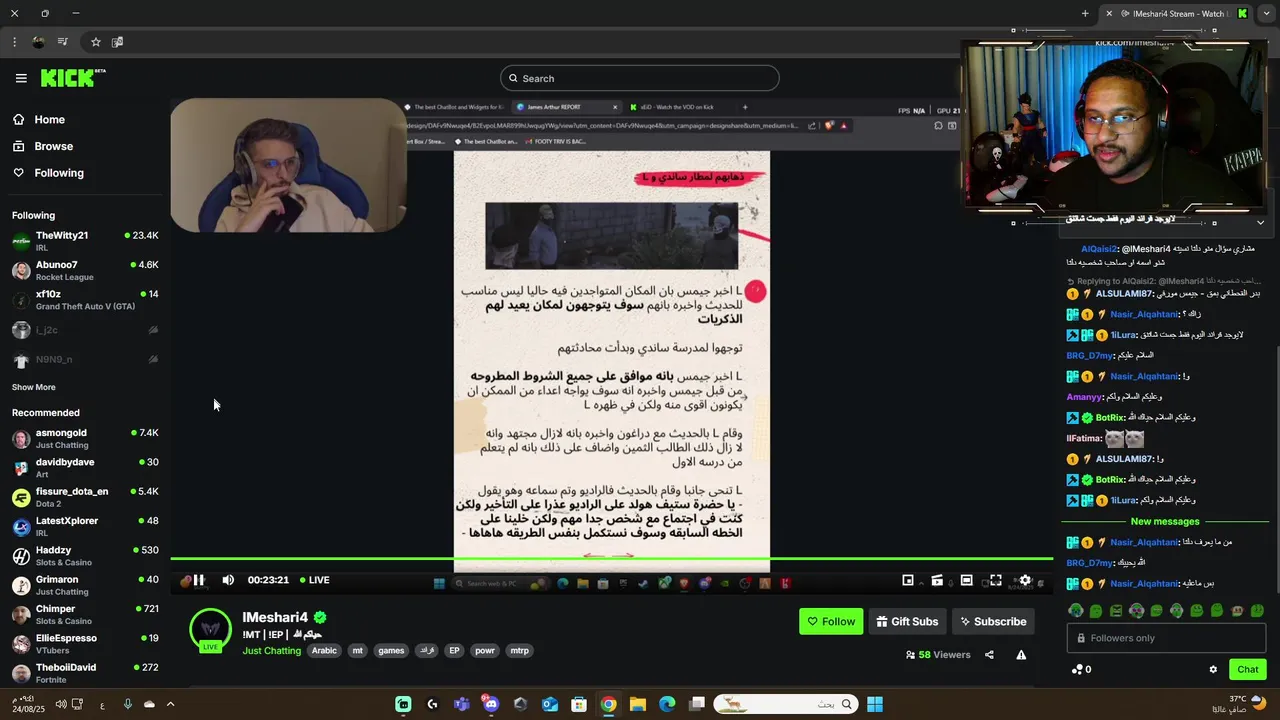Open player settings gear
This screenshot has width=1280, height=720.
[x=1024, y=580]
